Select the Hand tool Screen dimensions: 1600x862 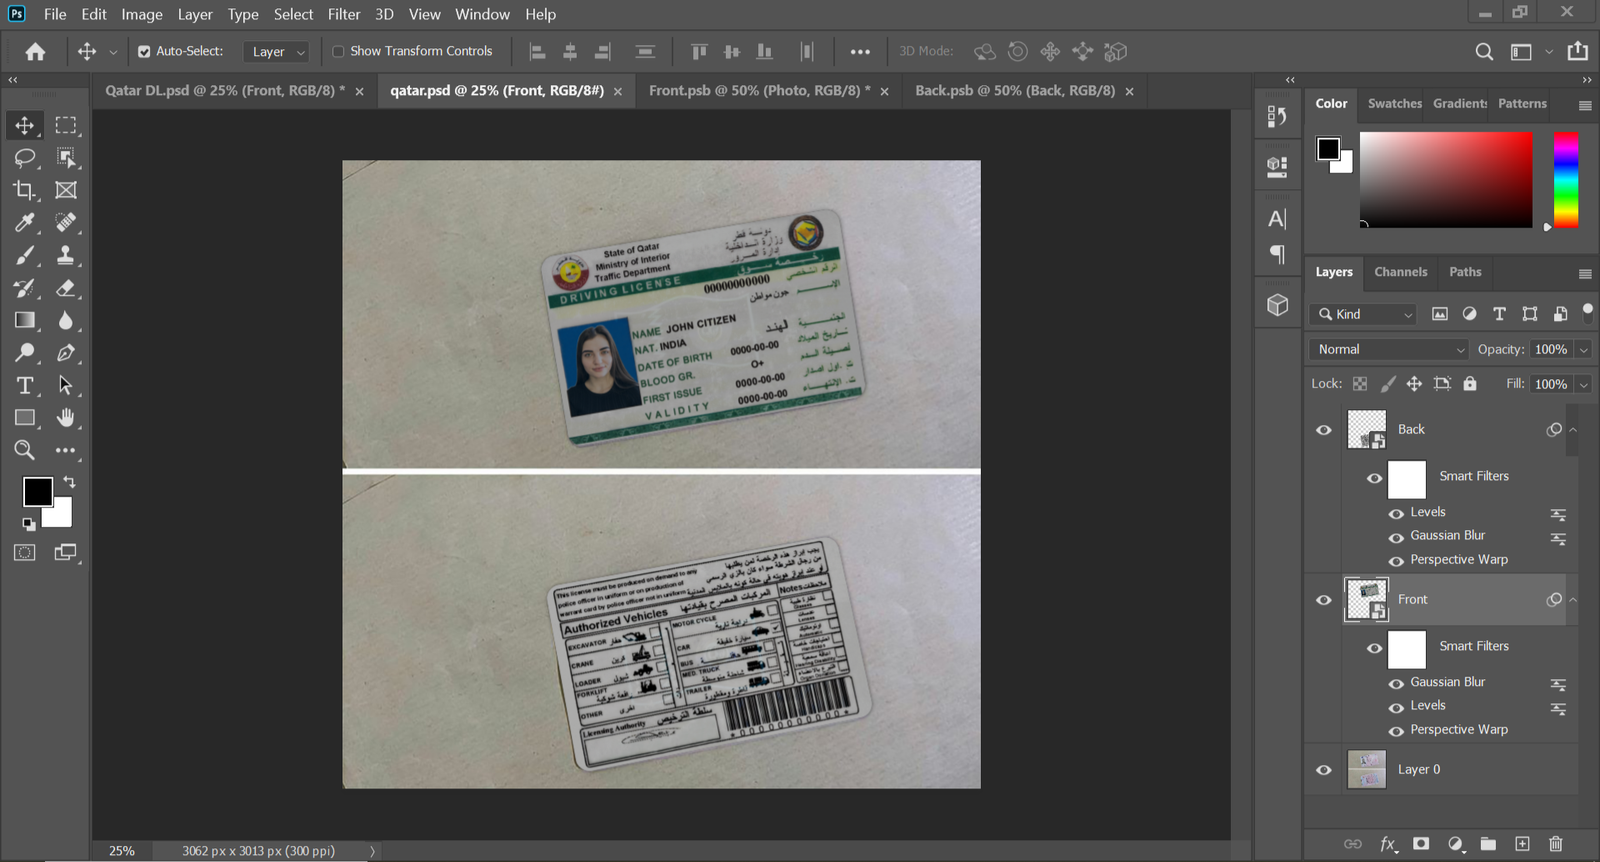coord(66,418)
